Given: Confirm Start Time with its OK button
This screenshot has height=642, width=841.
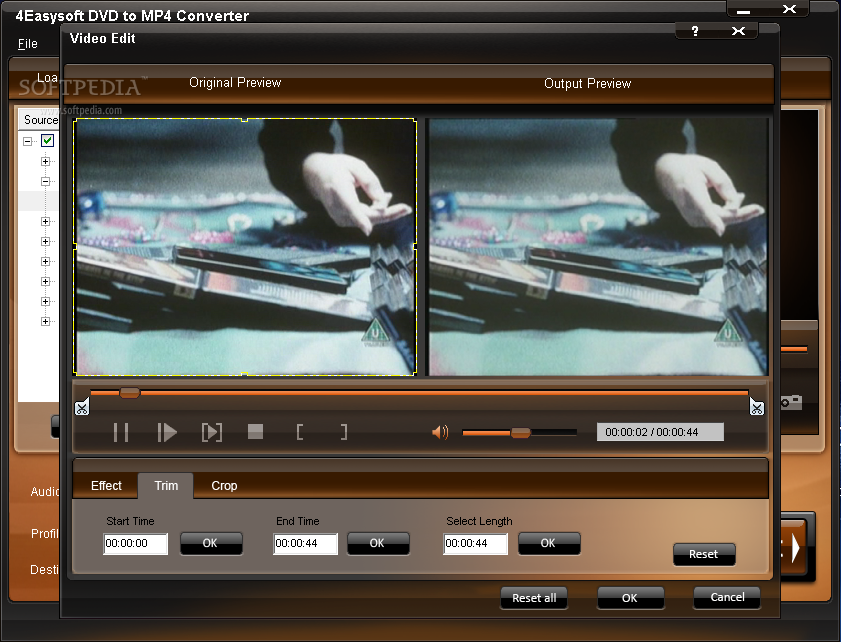Looking at the screenshot, I should (211, 543).
